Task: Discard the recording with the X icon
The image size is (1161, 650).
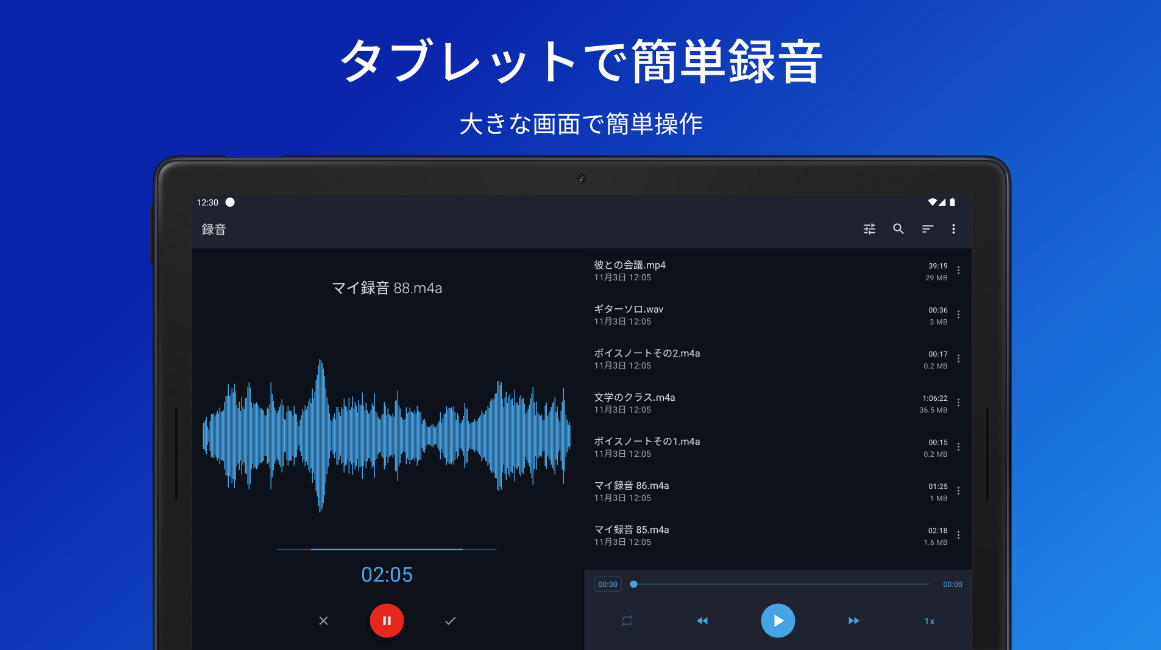Action: tap(323, 620)
